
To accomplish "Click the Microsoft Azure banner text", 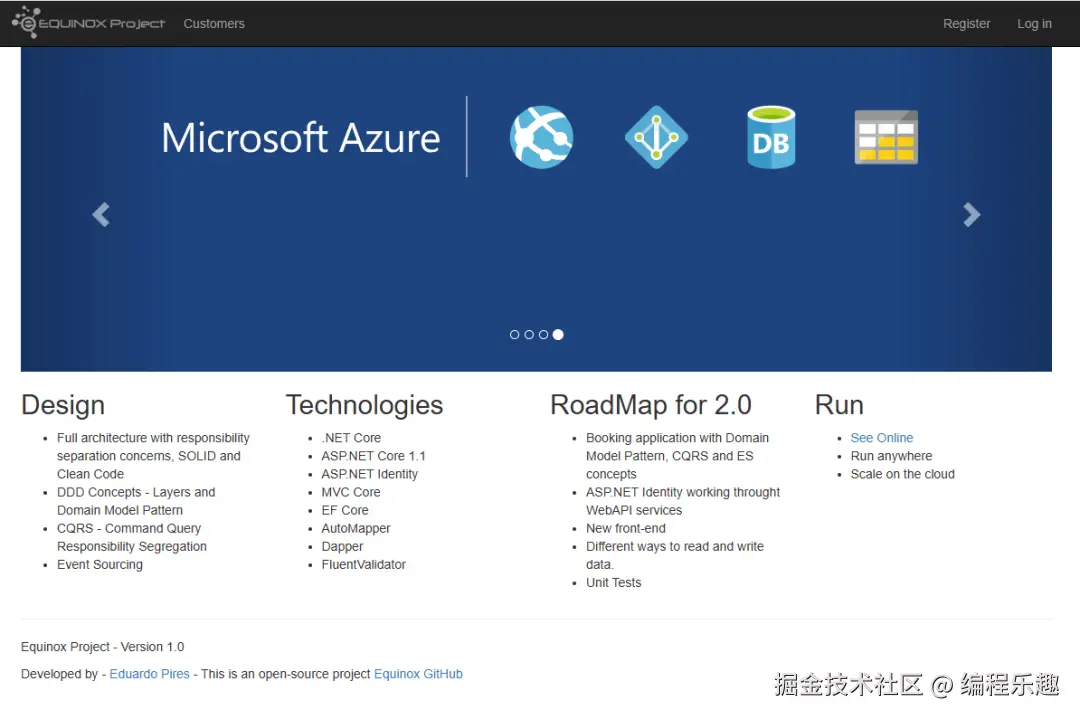I will 300,138.
